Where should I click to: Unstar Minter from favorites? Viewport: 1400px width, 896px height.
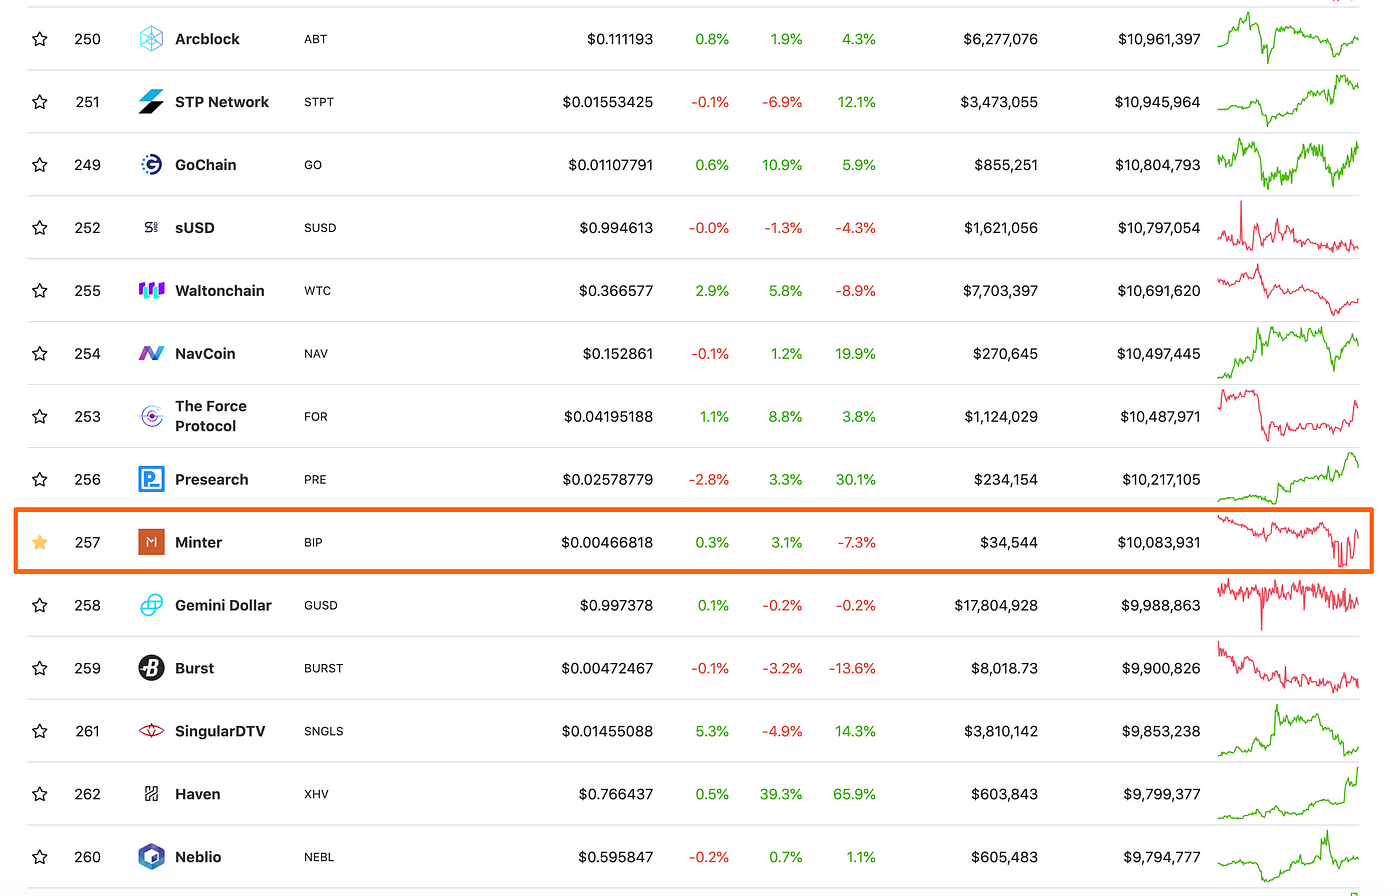(40, 543)
